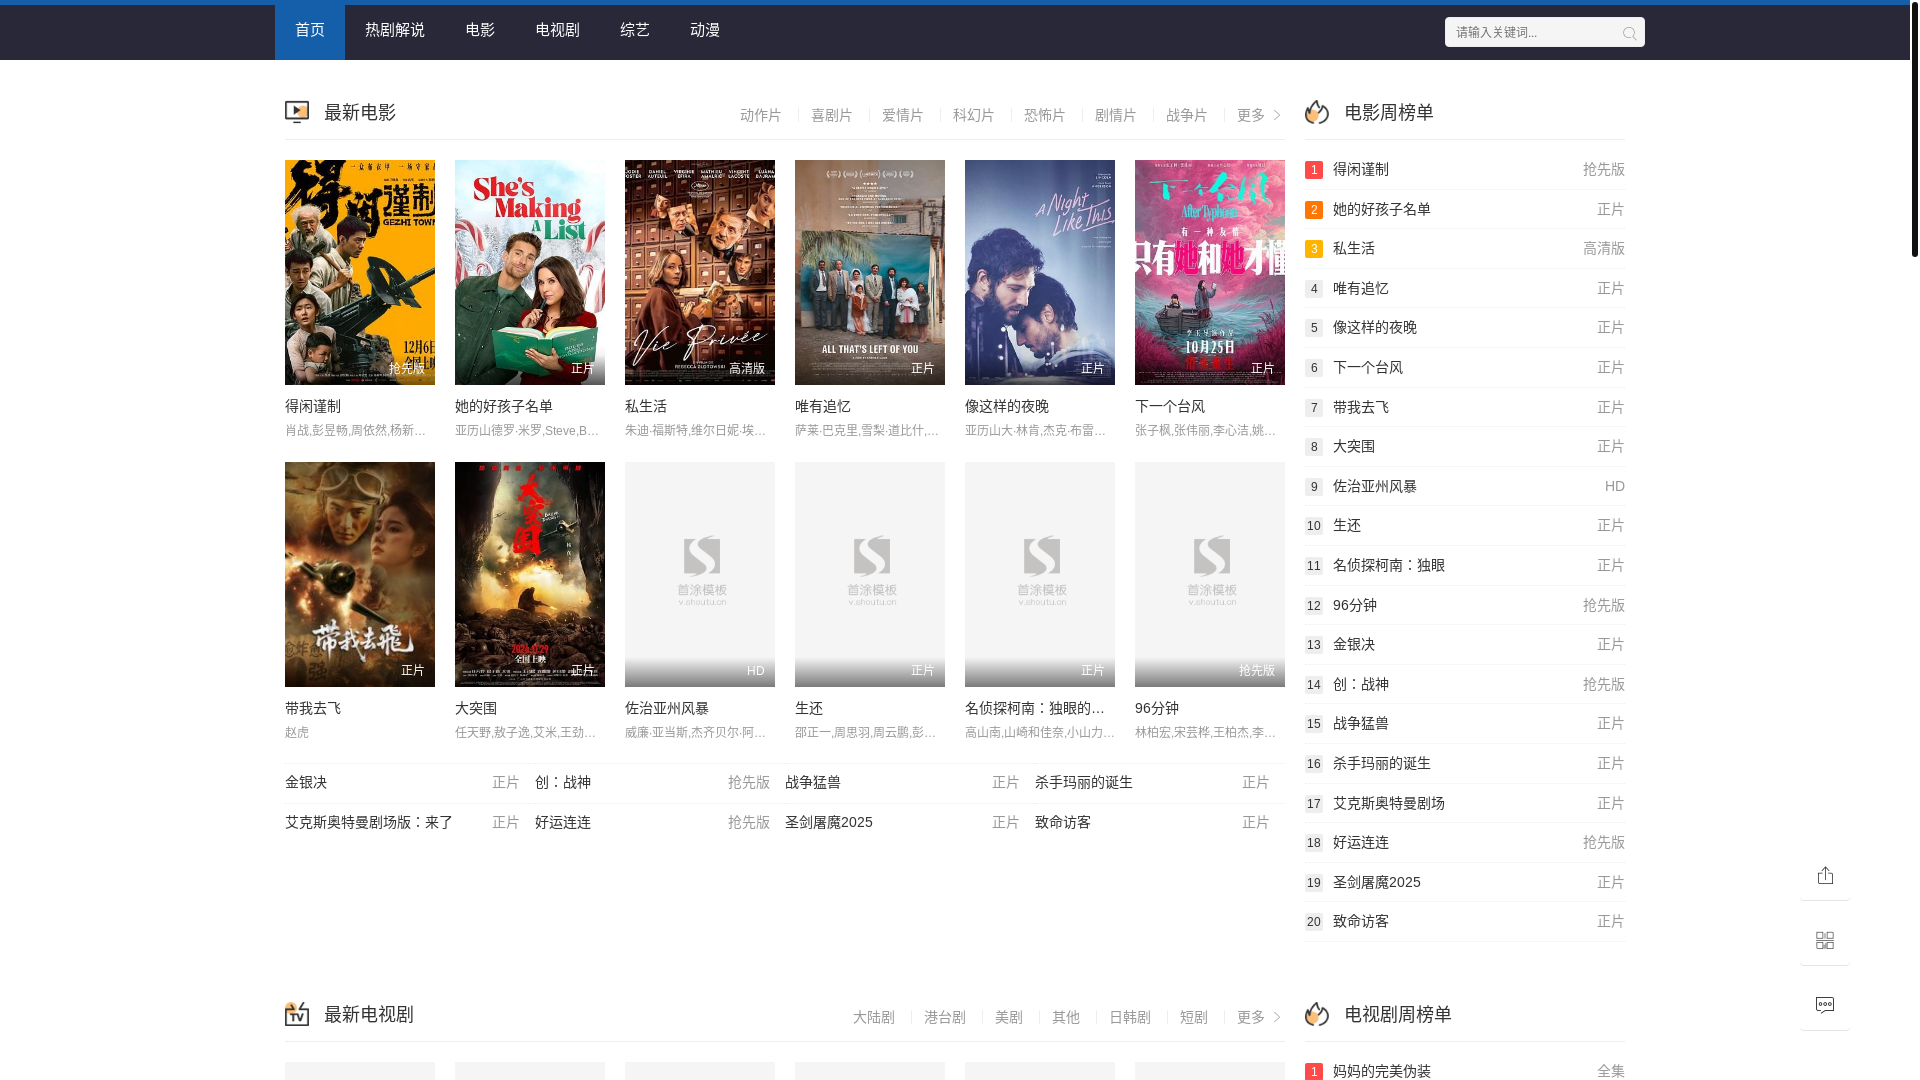Switch to the 电视剧 nav item
The image size is (1920, 1080).
[x=558, y=32]
